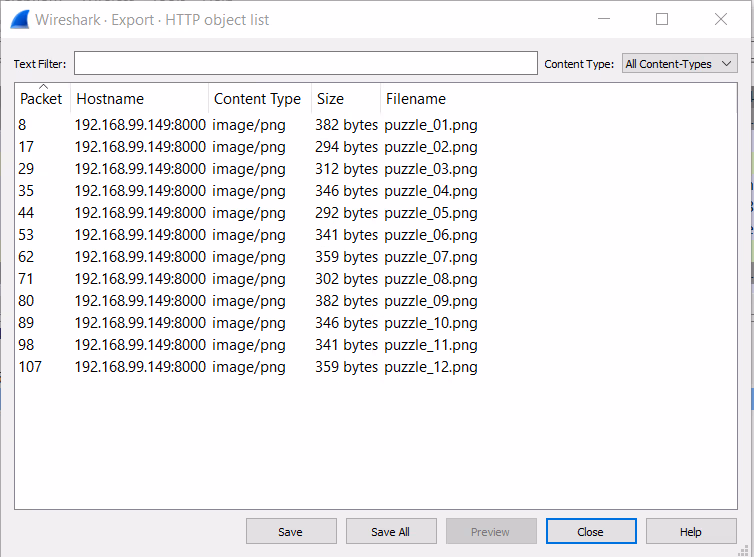
Task: Click packet number 53 cell
Action: click(26, 235)
